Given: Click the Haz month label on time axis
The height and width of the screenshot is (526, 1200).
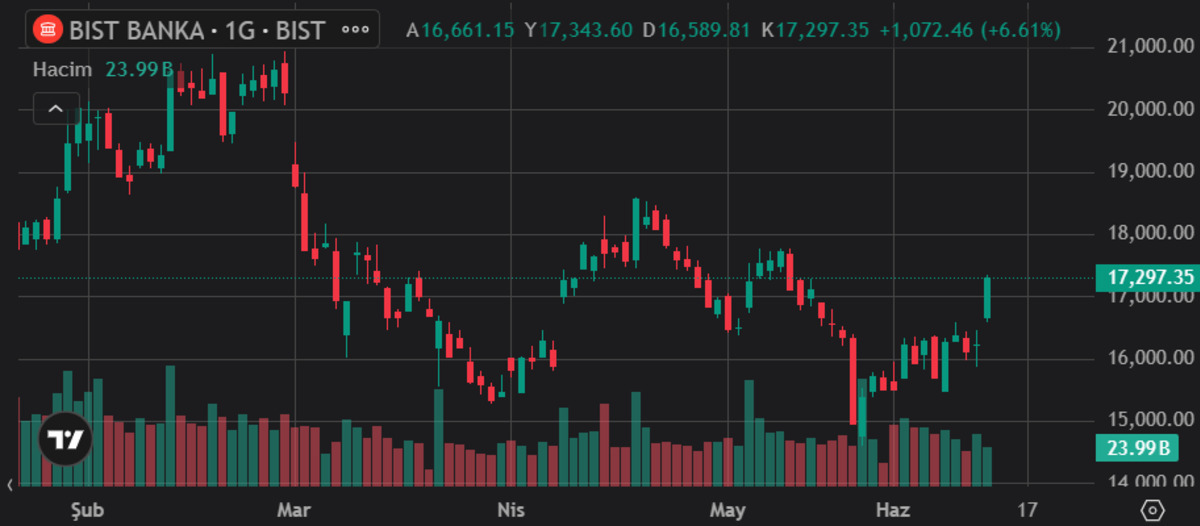Looking at the screenshot, I should (x=893, y=510).
